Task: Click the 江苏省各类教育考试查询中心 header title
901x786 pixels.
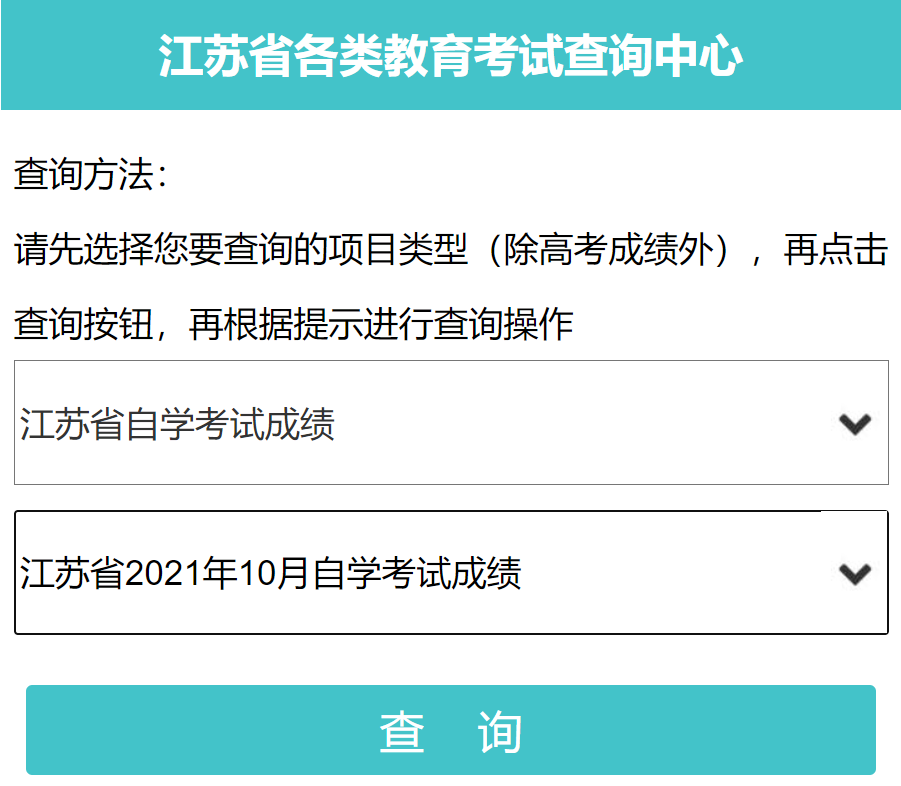Action: pyautogui.click(x=451, y=56)
